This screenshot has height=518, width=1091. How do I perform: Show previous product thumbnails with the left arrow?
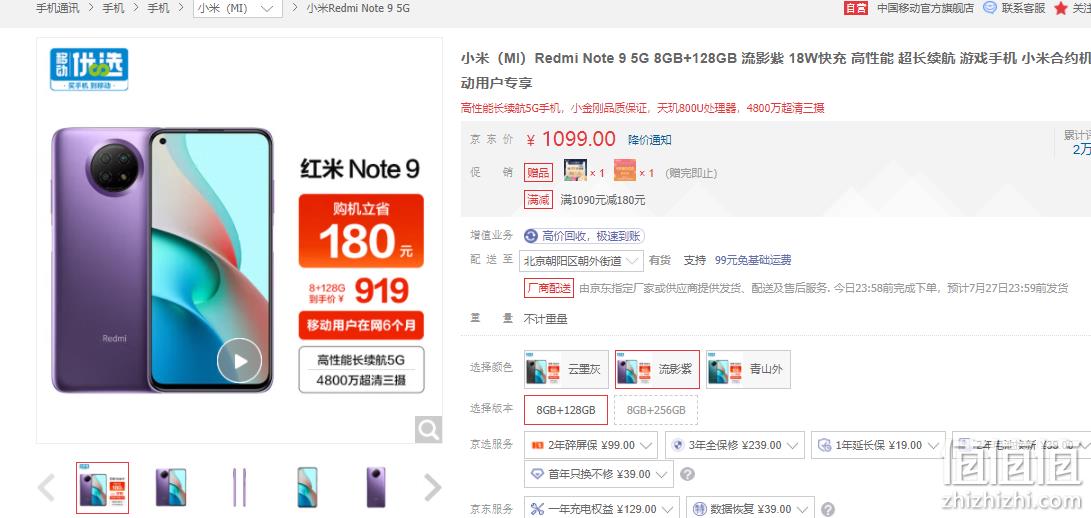coord(46,487)
